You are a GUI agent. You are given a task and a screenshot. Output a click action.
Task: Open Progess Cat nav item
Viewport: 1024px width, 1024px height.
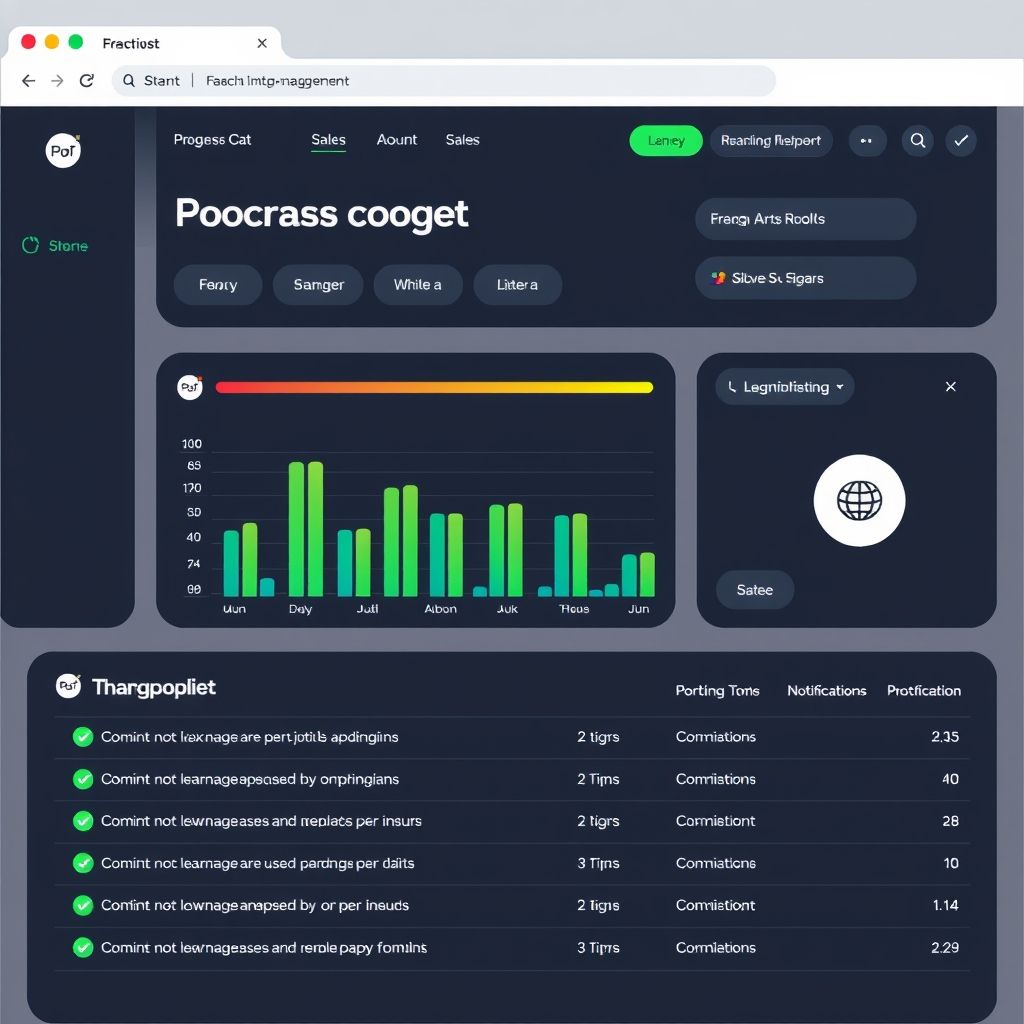click(212, 140)
